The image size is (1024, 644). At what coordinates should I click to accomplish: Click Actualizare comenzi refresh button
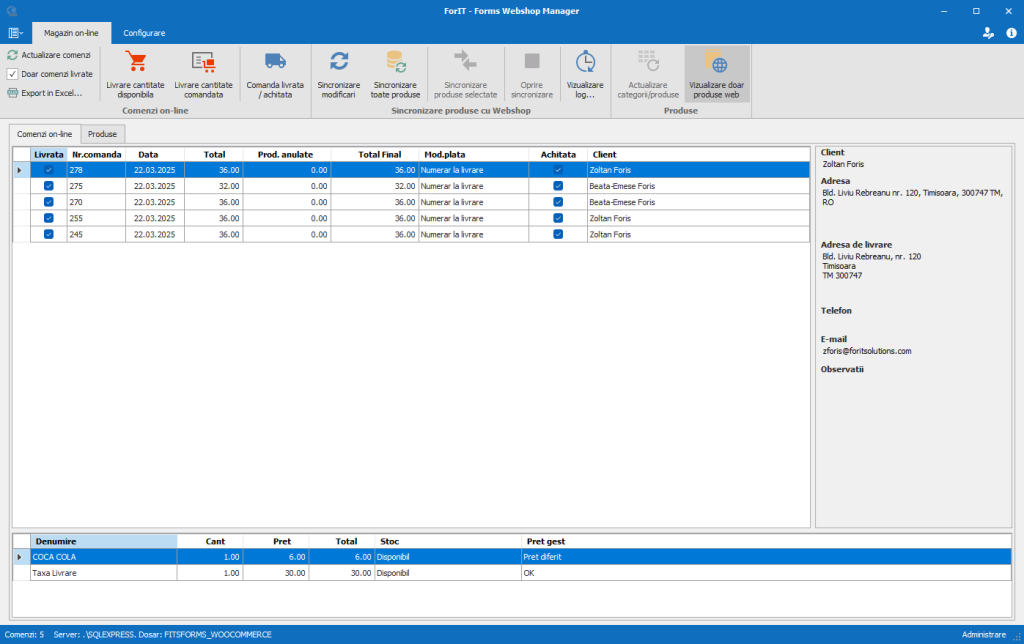[x=49, y=55]
